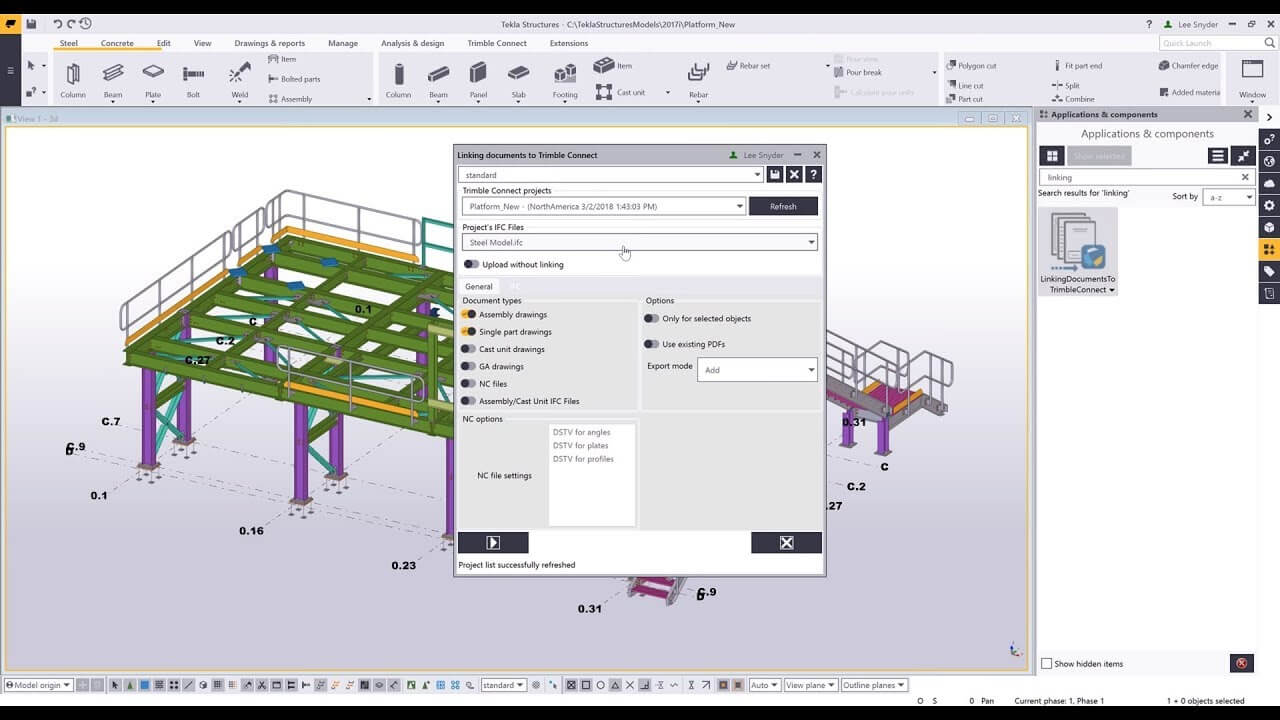Open the Drawings & reports tab
The image size is (1280, 720).
(270, 43)
